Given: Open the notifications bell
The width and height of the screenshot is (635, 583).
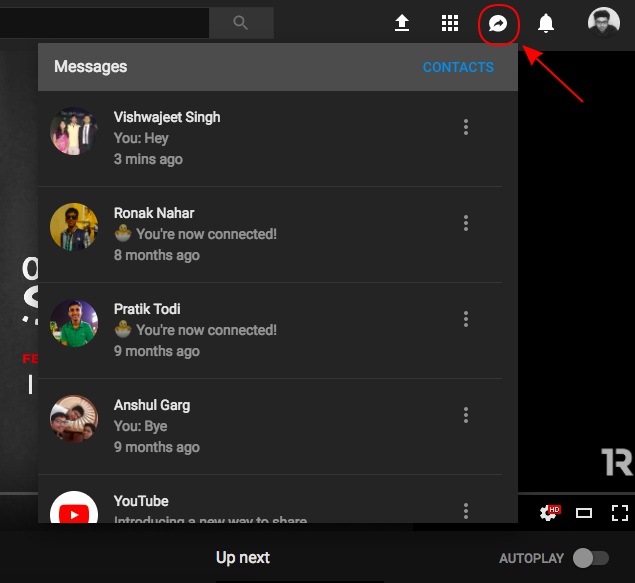Looking at the screenshot, I should 546,23.
